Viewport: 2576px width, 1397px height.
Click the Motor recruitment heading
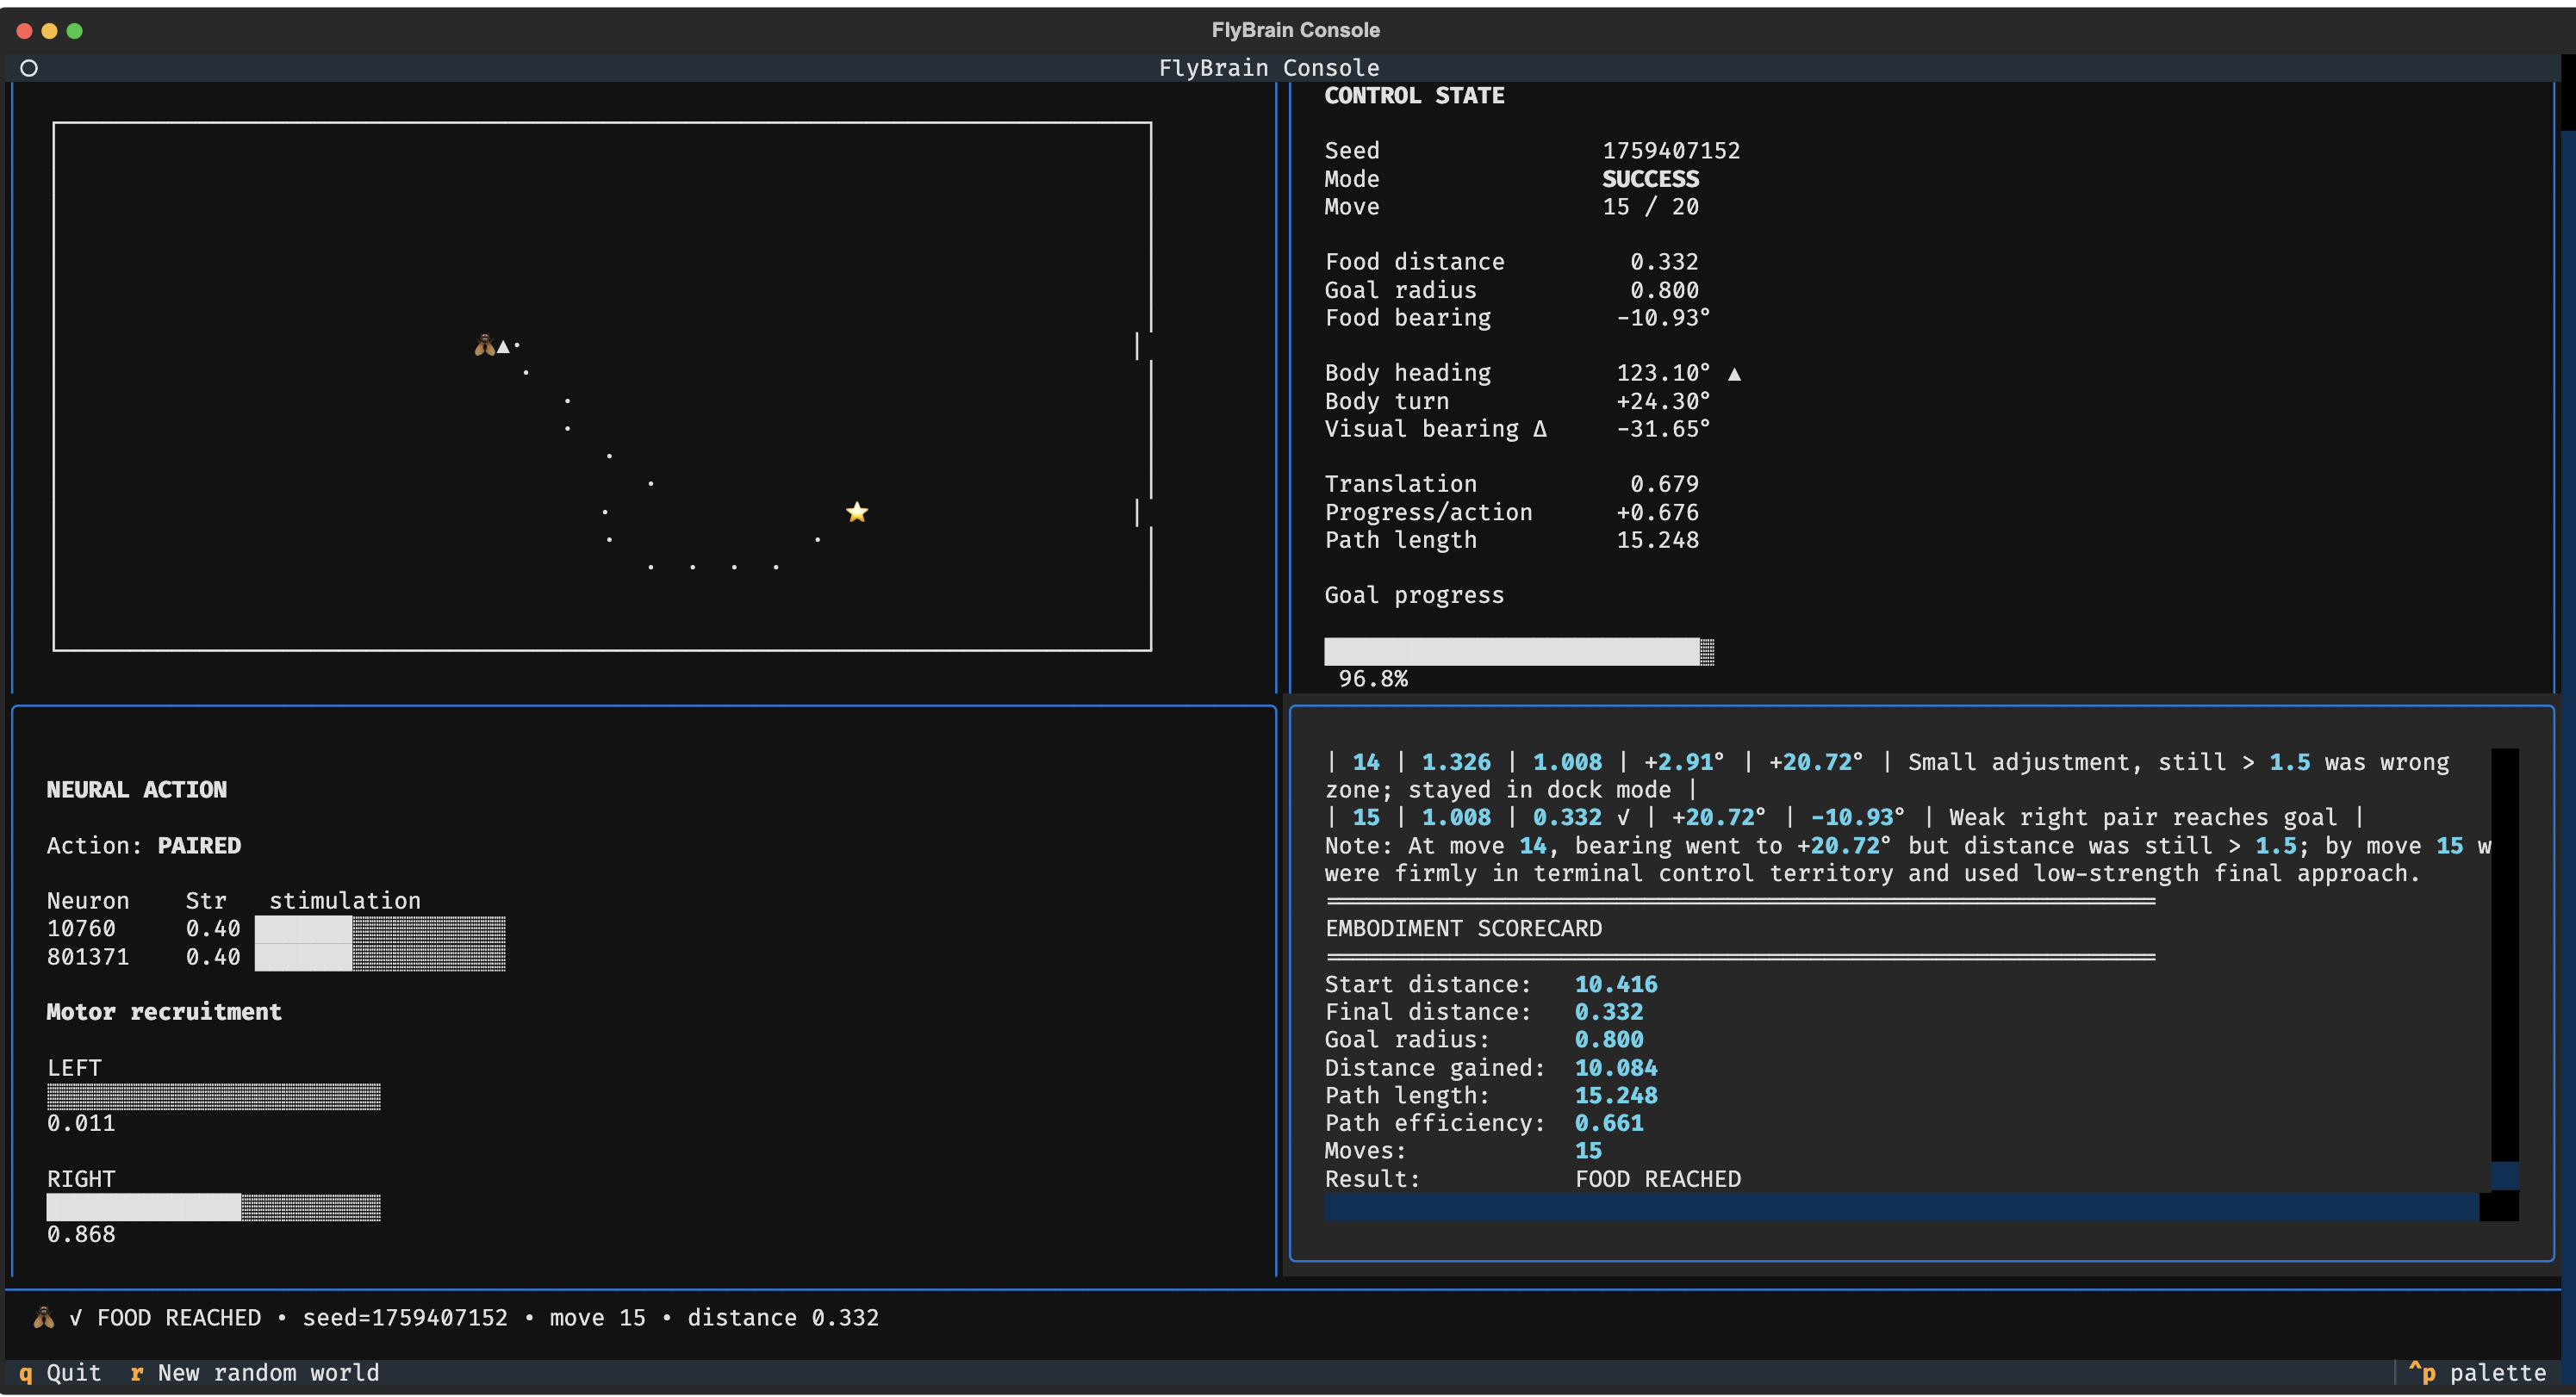tap(164, 1011)
